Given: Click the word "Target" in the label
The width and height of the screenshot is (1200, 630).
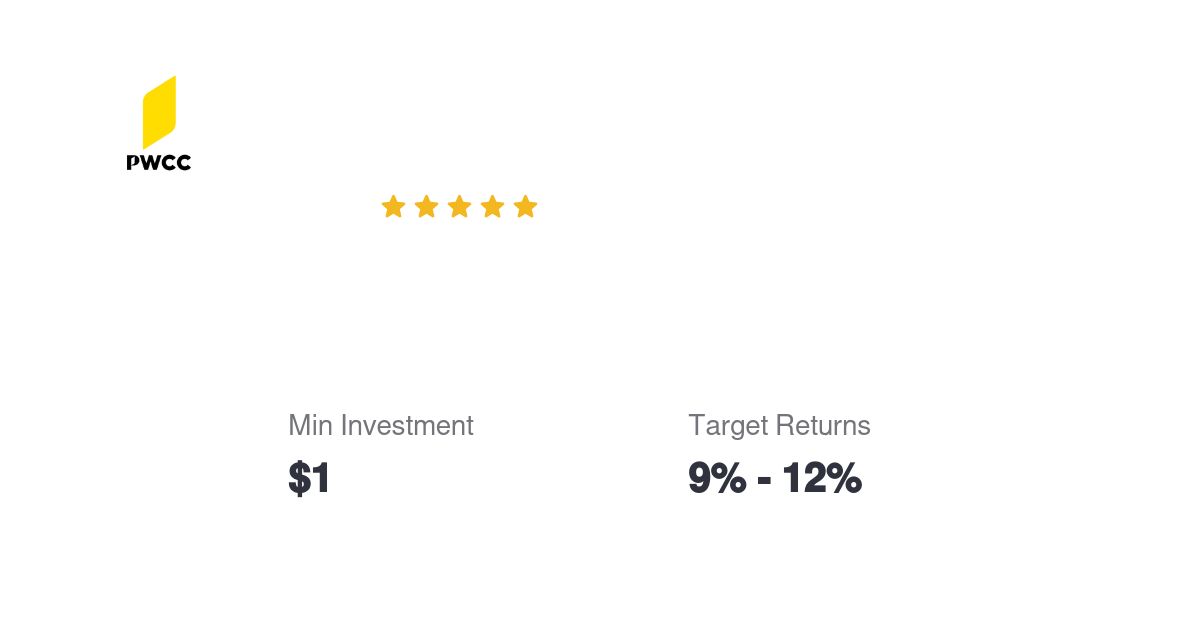Looking at the screenshot, I should tap(724, 426).
